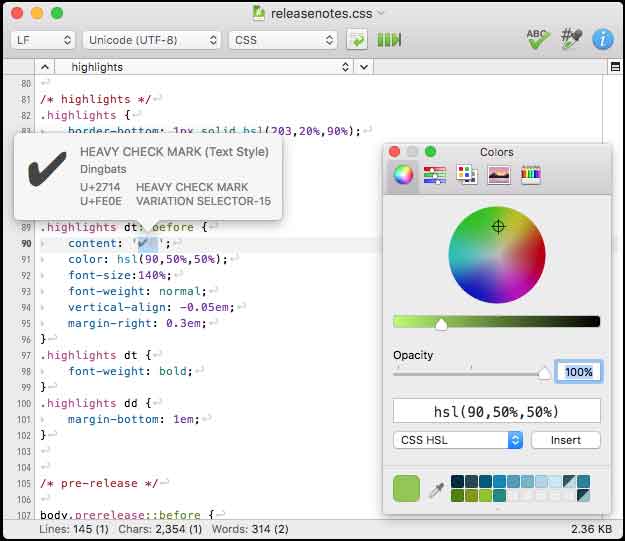Image resolution: width=625 pixels, height=541 pixels.
Task: Open the CSS syntax style dropdown
Action: 282,40
